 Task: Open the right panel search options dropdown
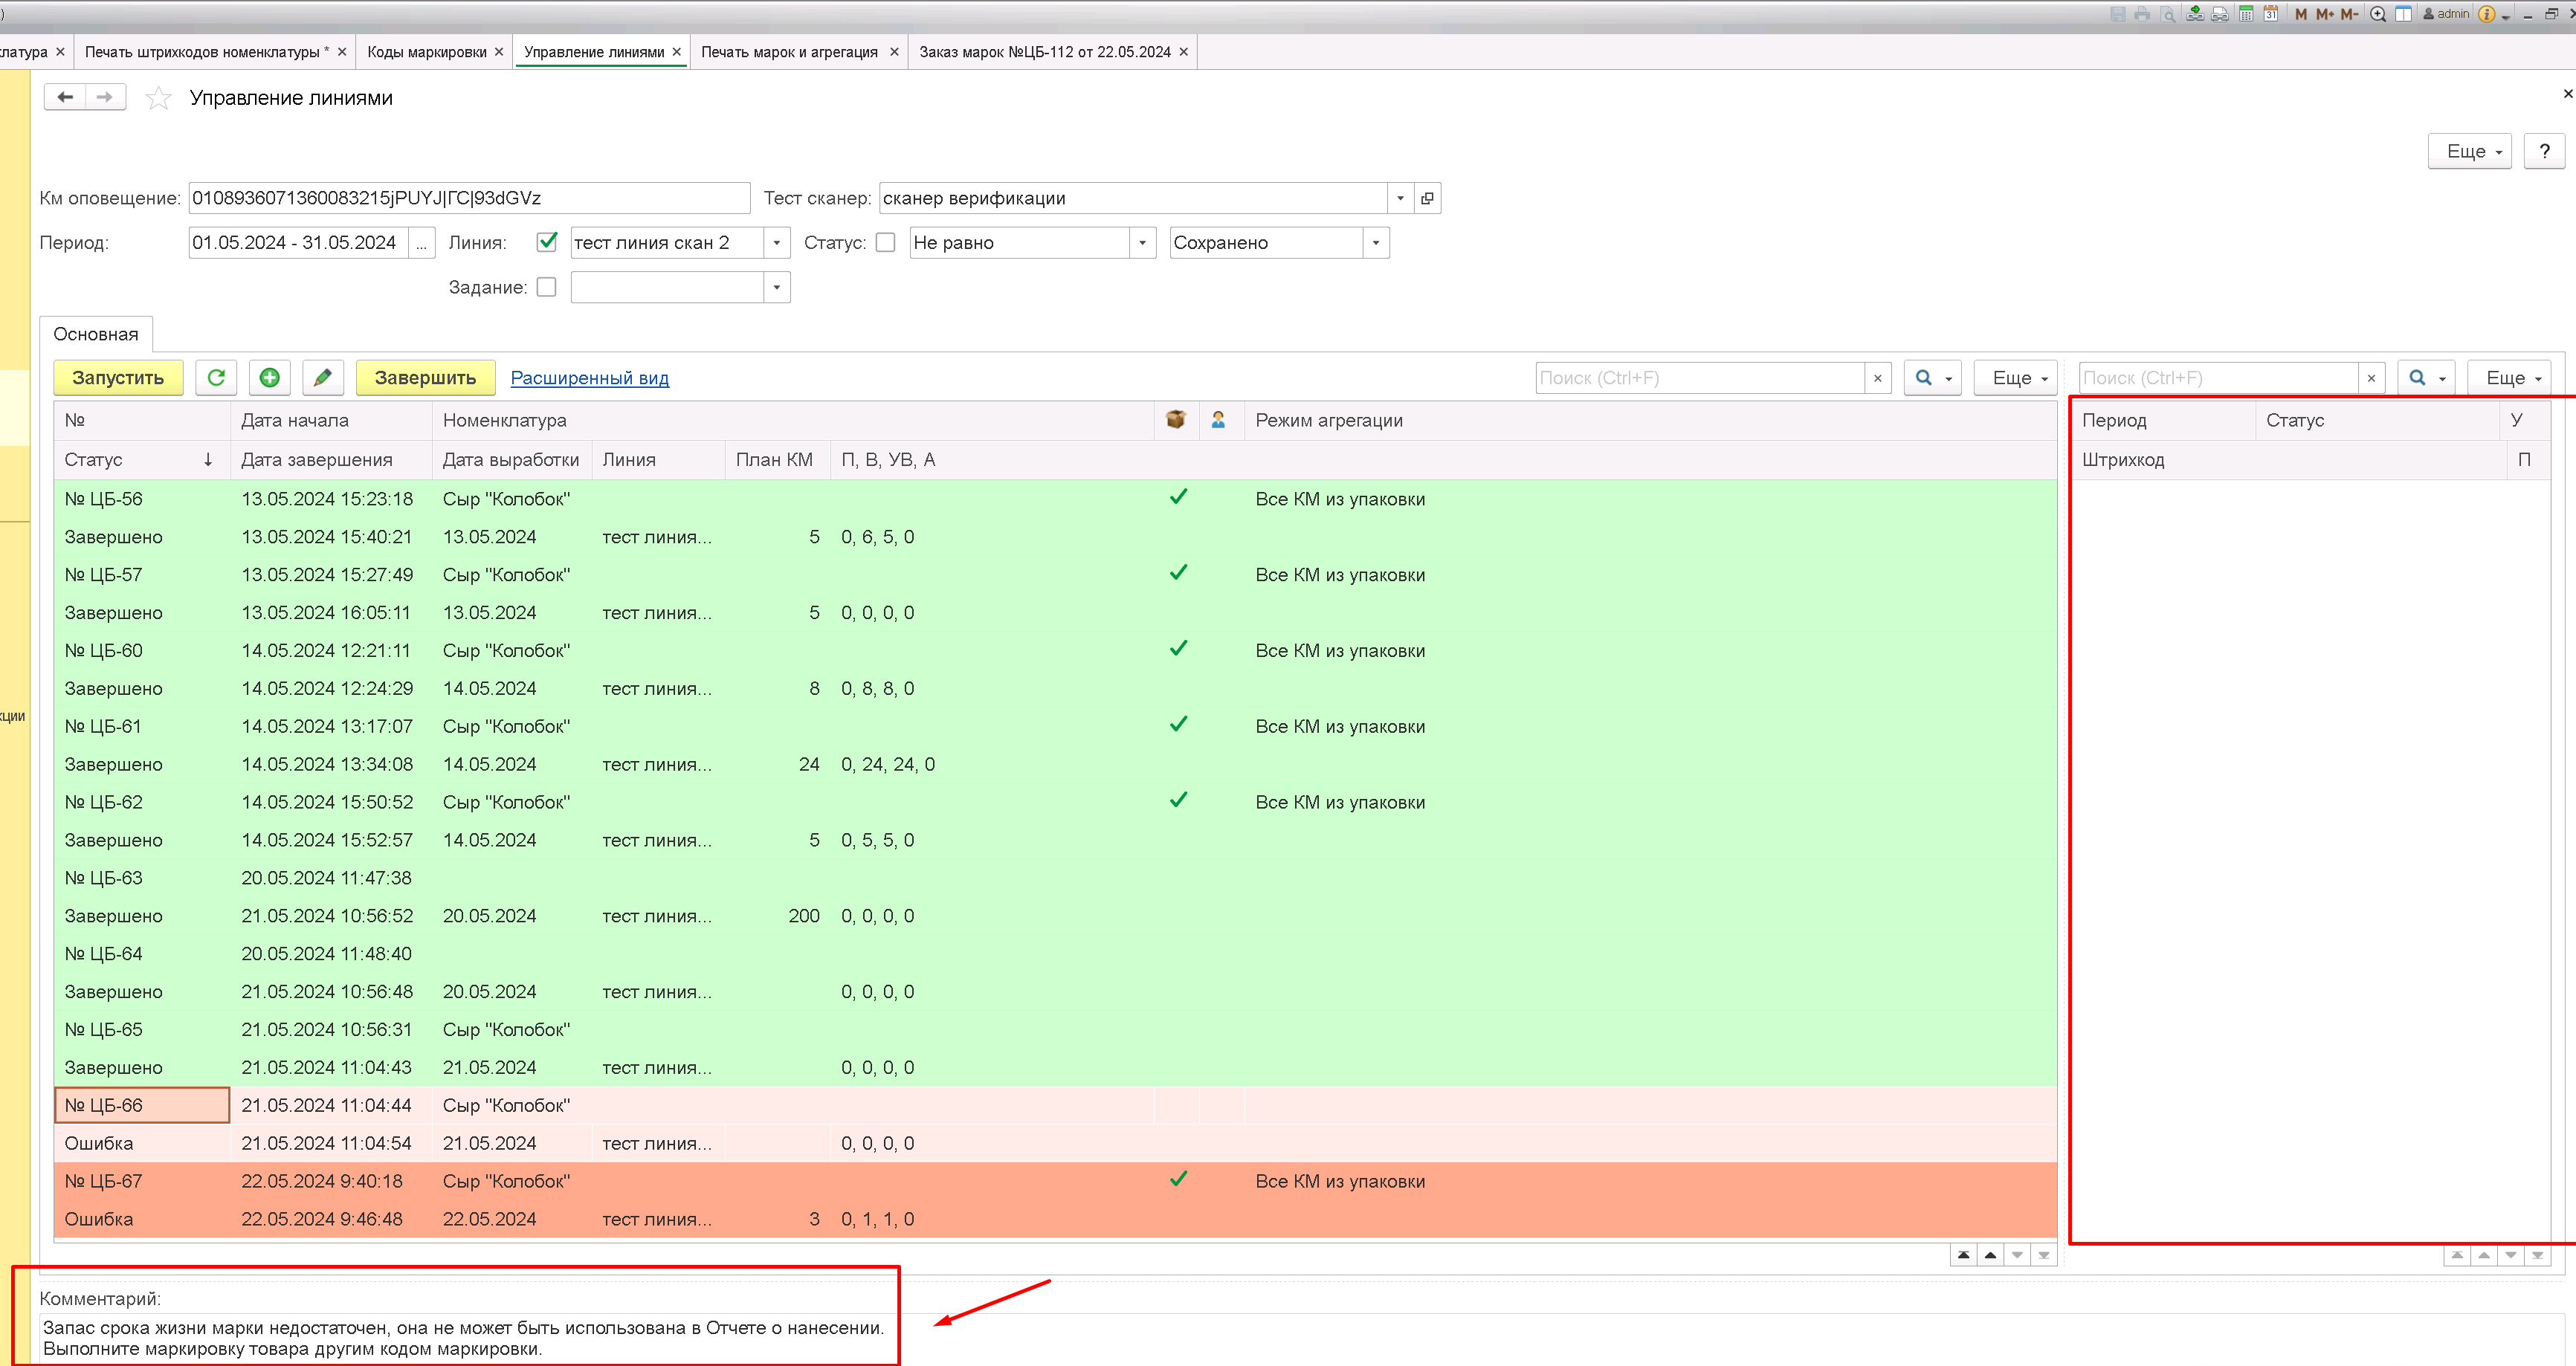[x=2426, y=378]
